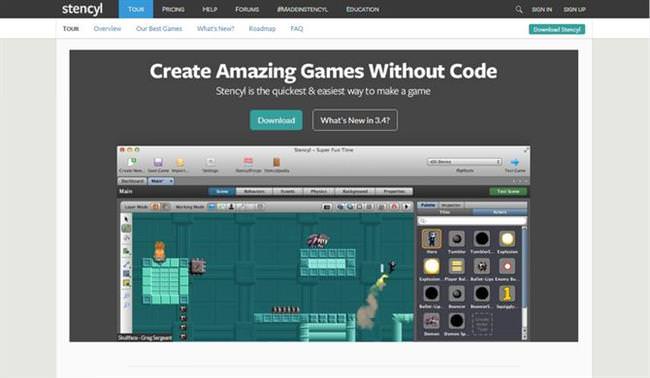
Task: Click the teal Download button
Action: click(276, 120)
